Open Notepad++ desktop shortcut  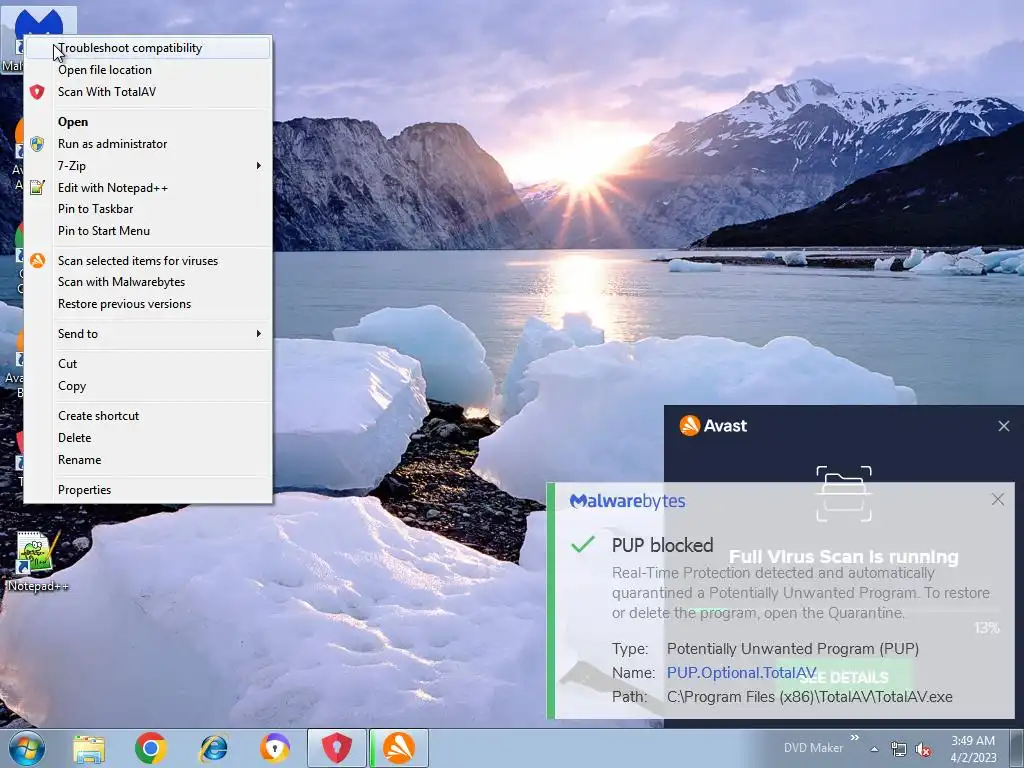[x=37, y=562]
